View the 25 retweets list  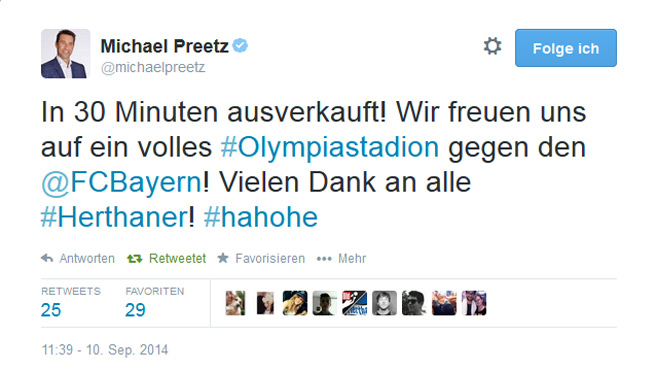pyautogui.click(x=51, y=310)
